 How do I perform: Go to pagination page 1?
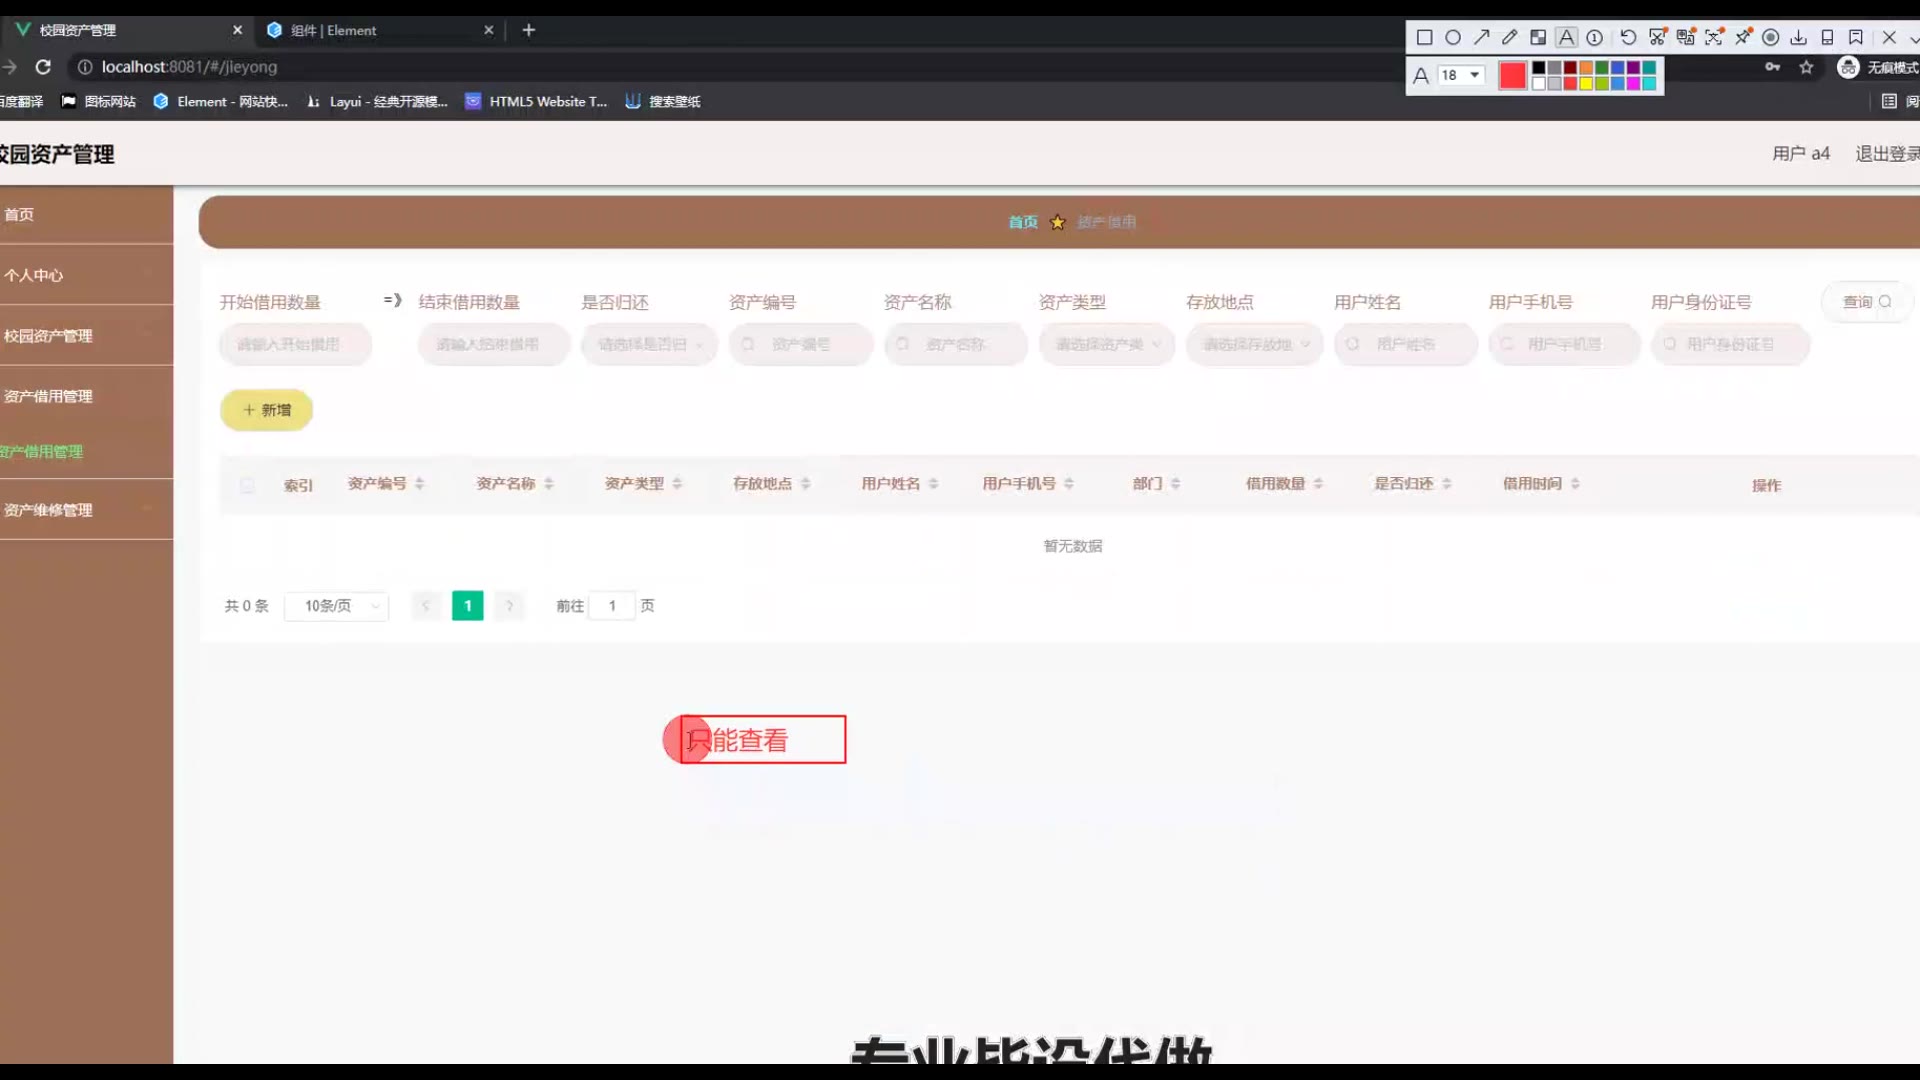pyautogui.click(x=467, y=606)
